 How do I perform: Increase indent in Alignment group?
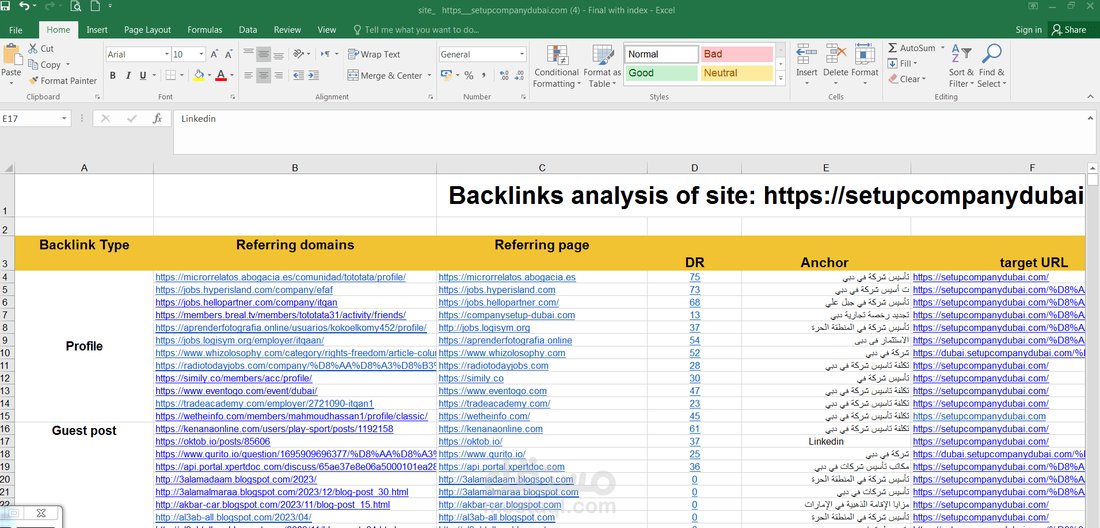[x=314, y=75]
